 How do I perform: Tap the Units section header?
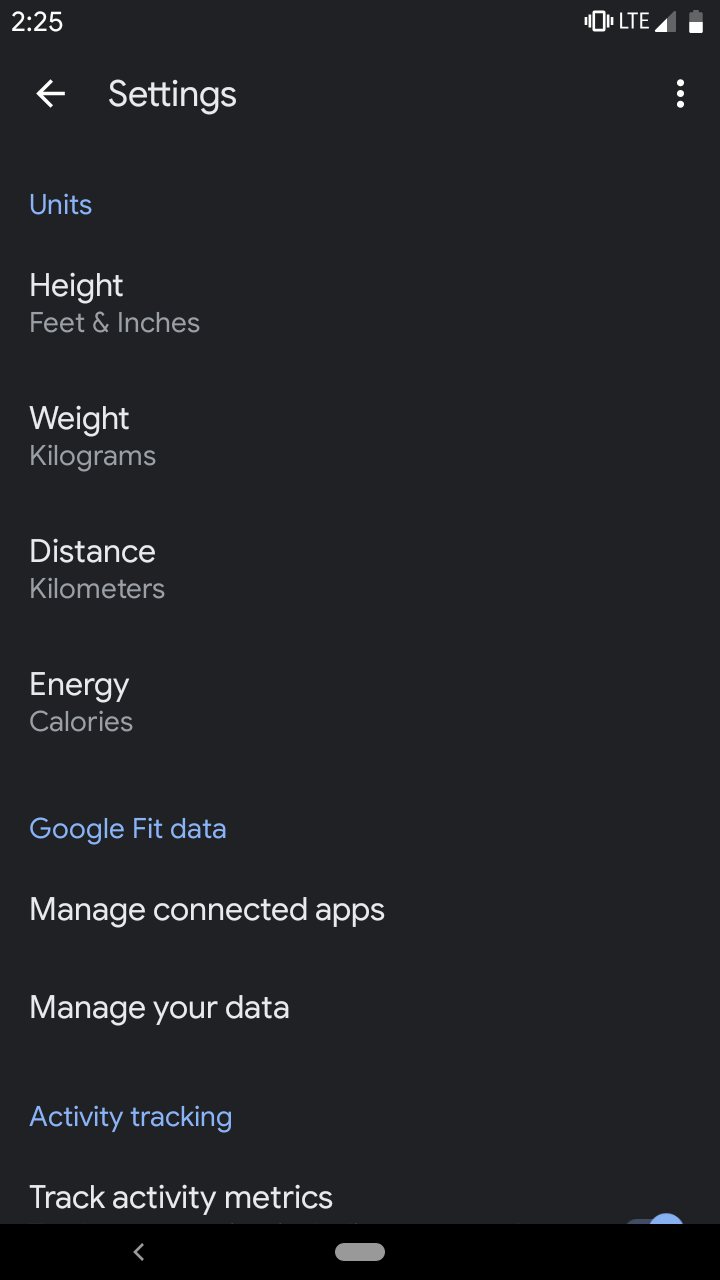pyautogui.click(x=61, y=205)
